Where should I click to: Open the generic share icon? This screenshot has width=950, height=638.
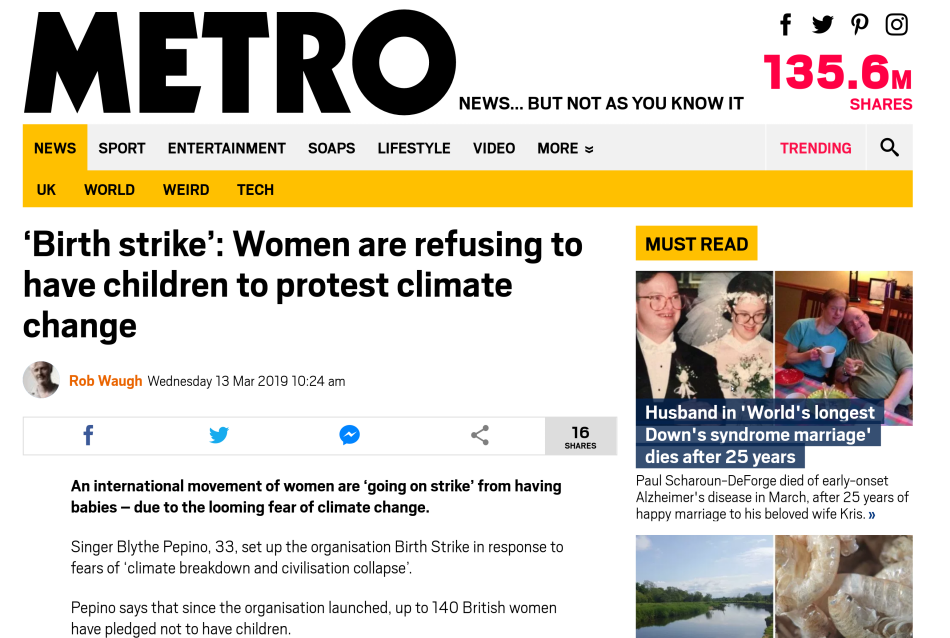pyautogui.click(x=480, y=435)
